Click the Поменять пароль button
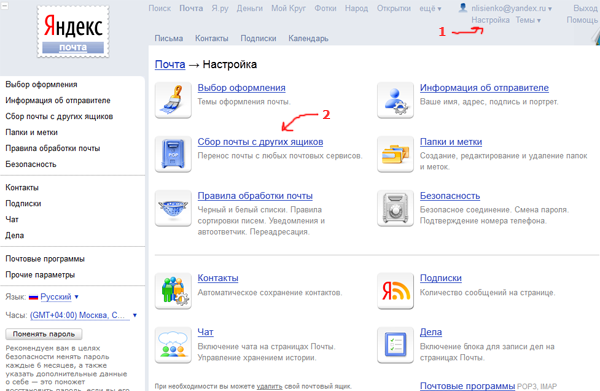This screenshot has height=391, width=600. pos(44,334)
